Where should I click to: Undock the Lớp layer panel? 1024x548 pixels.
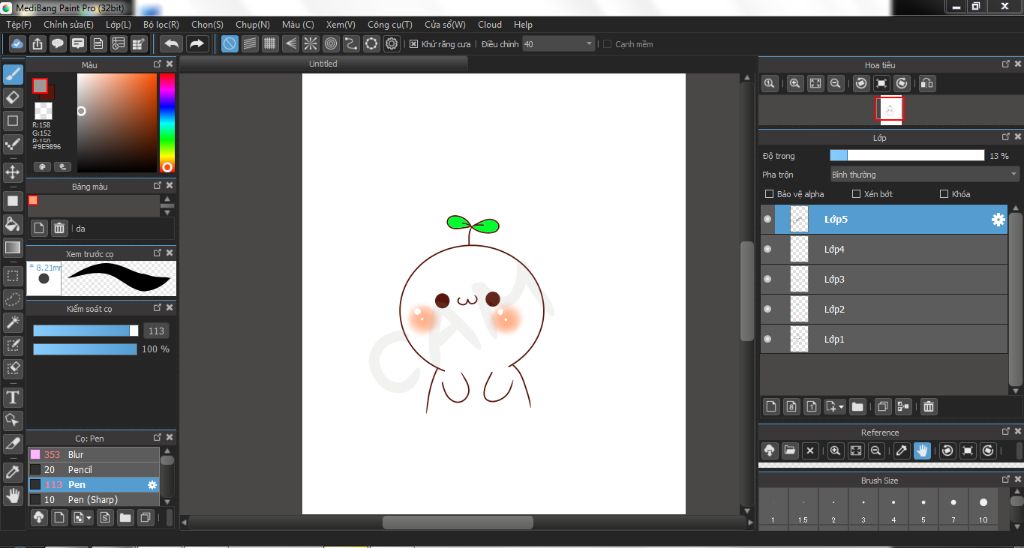[1006, 137]
